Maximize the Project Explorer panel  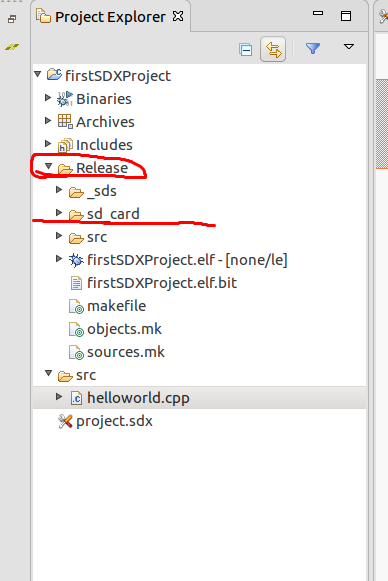coord(346,16)
